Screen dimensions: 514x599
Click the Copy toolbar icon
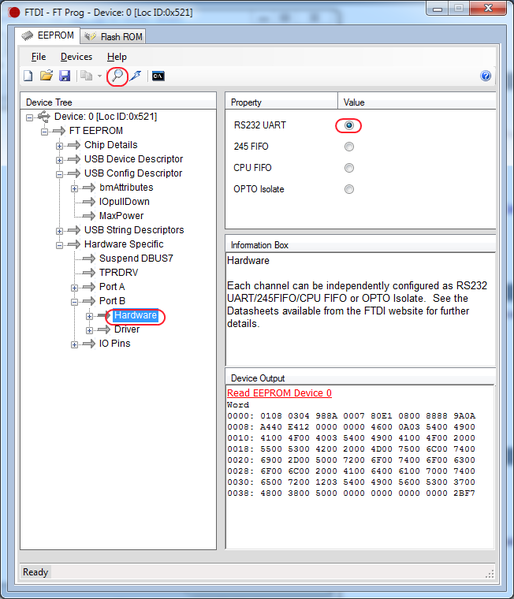click(86, 76)
